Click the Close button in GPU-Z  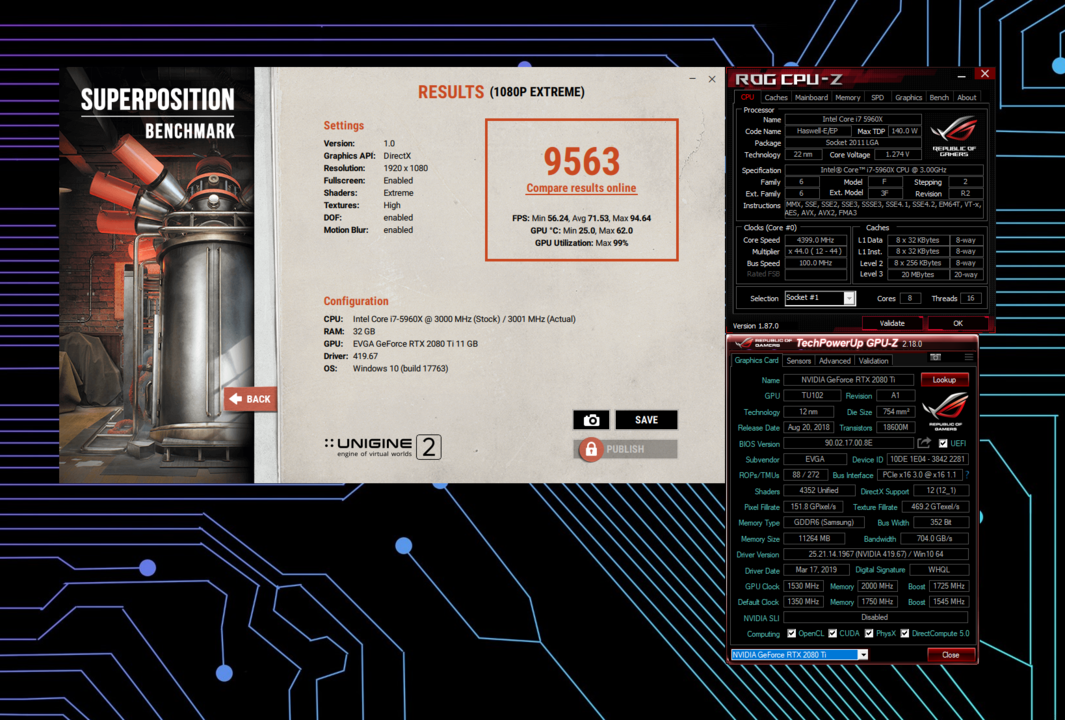click(950, 655)
